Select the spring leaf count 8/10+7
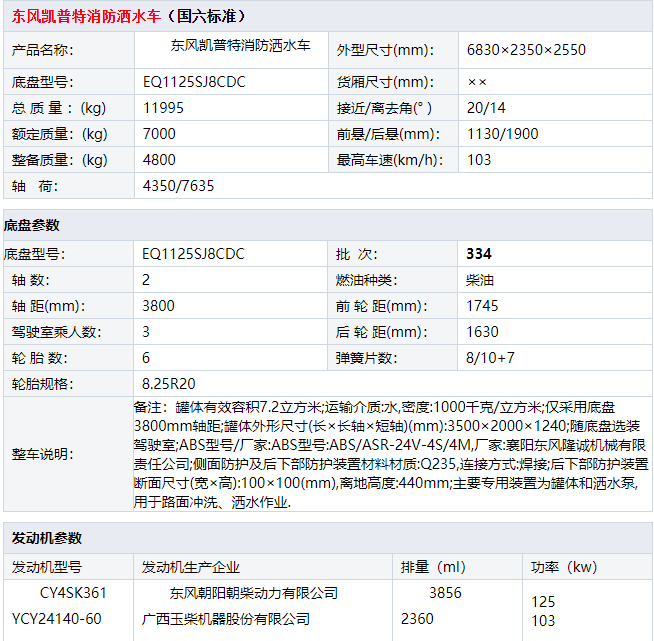654x641 pixels. [490, 358]
